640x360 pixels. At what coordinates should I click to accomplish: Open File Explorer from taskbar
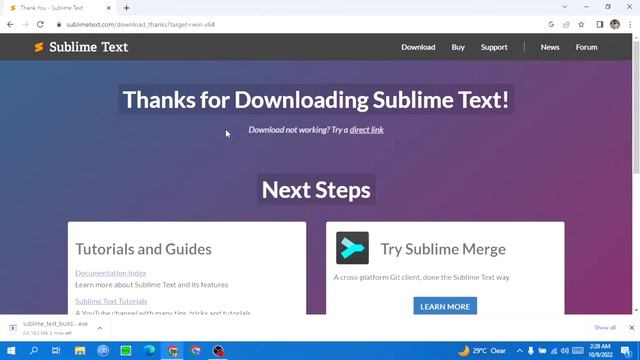[80, 351]
